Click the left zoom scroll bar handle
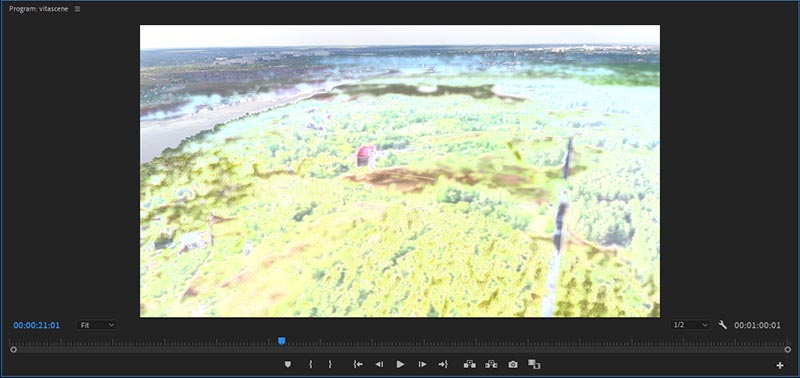The height and width of the screenshot is (378, 800). click(x=13, y=349)
